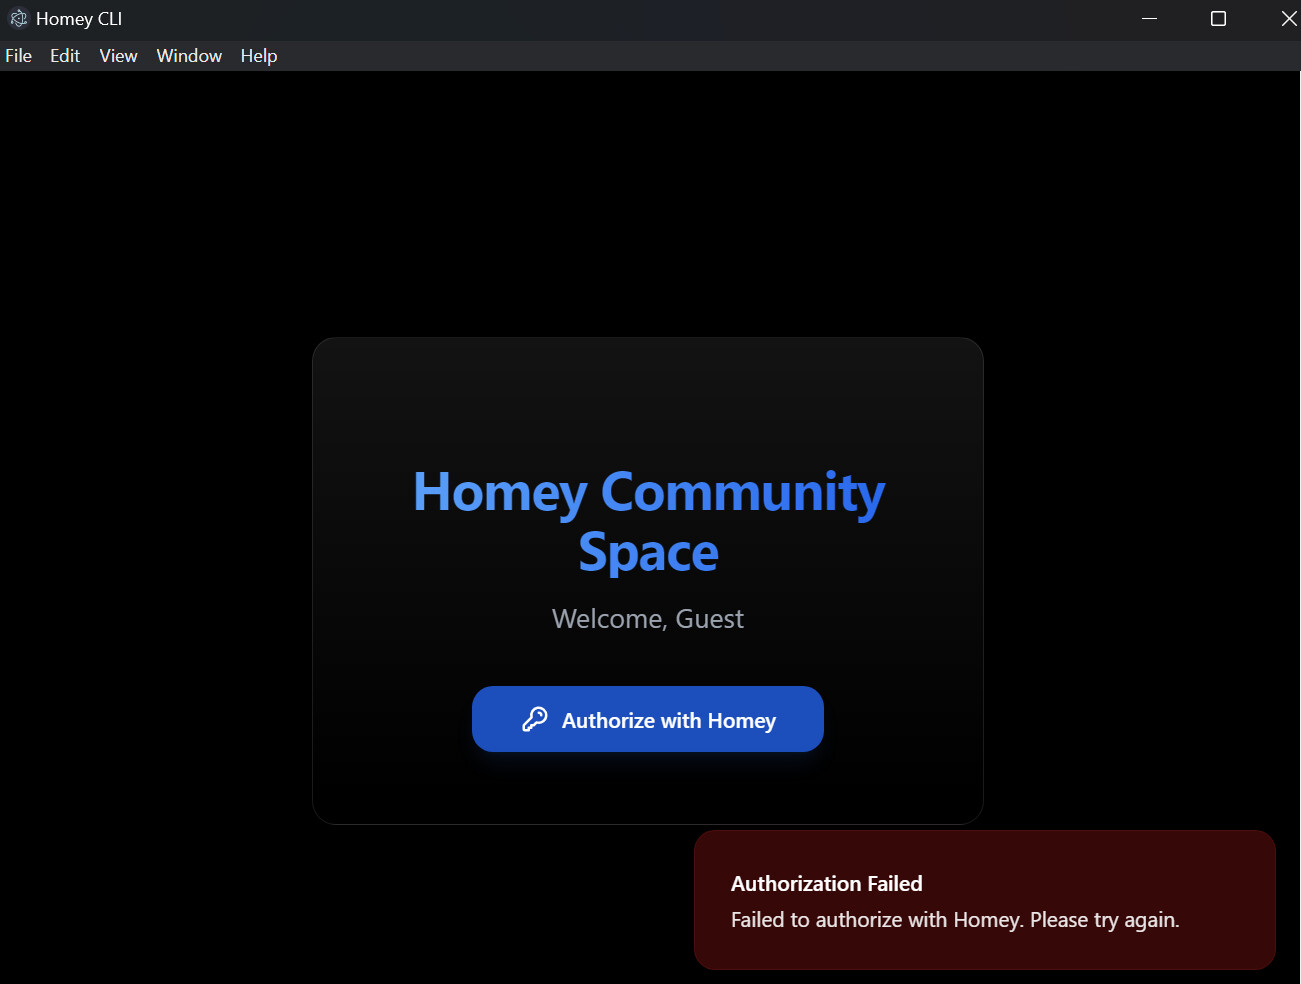
Task: Minimize the Homey CLI window
Action: (1150, 19)
